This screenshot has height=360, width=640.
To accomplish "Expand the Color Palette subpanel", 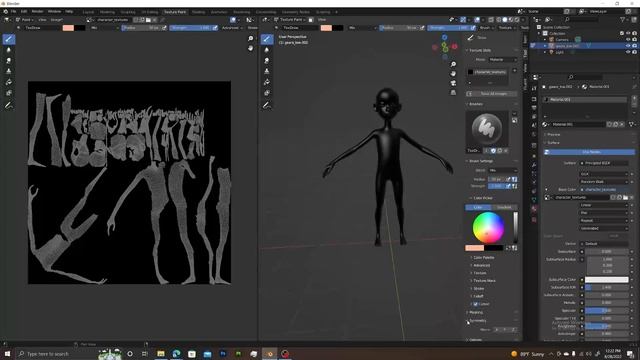I will pos(483,258).
